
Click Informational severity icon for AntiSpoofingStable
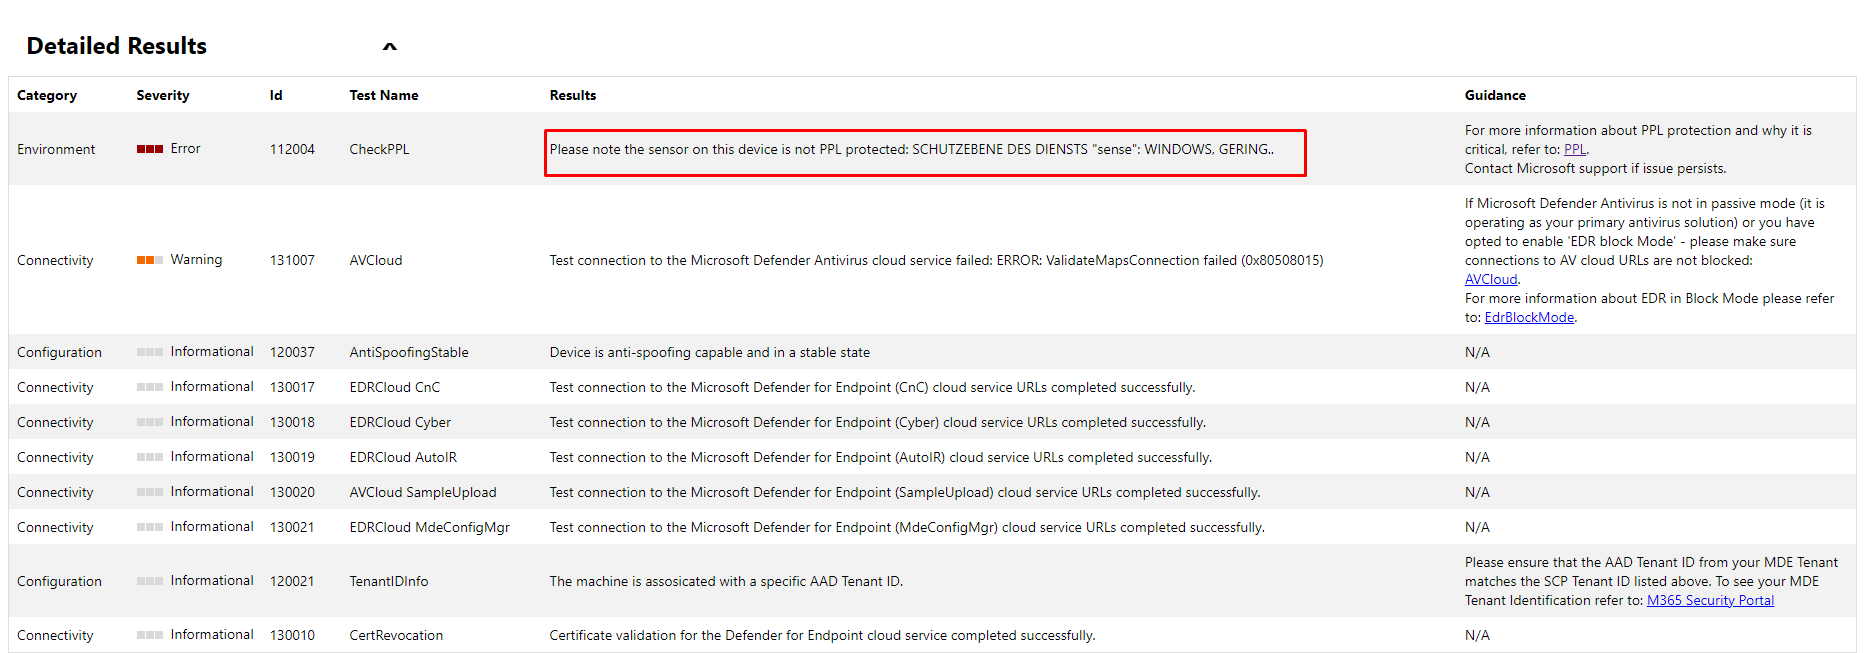tap(150, 352)
